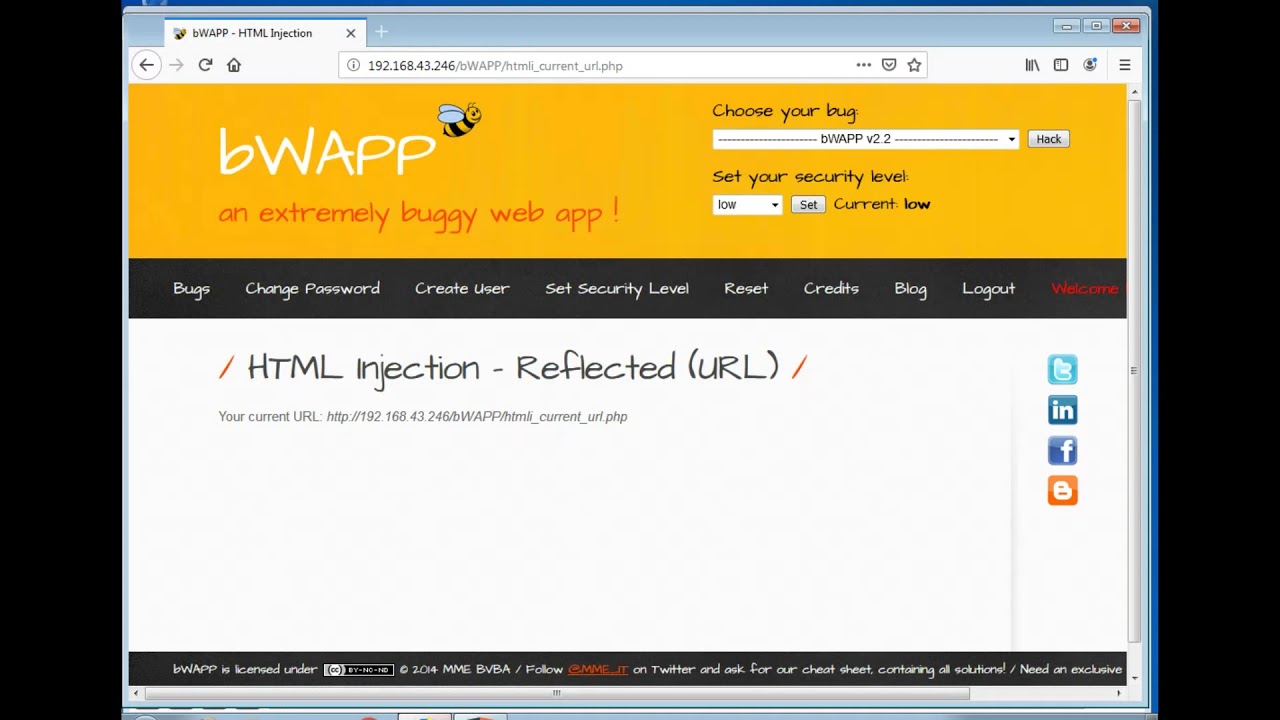Screen dimensions: 1280x720
Task: Open the Blog menu item
Action: (910, 288)
